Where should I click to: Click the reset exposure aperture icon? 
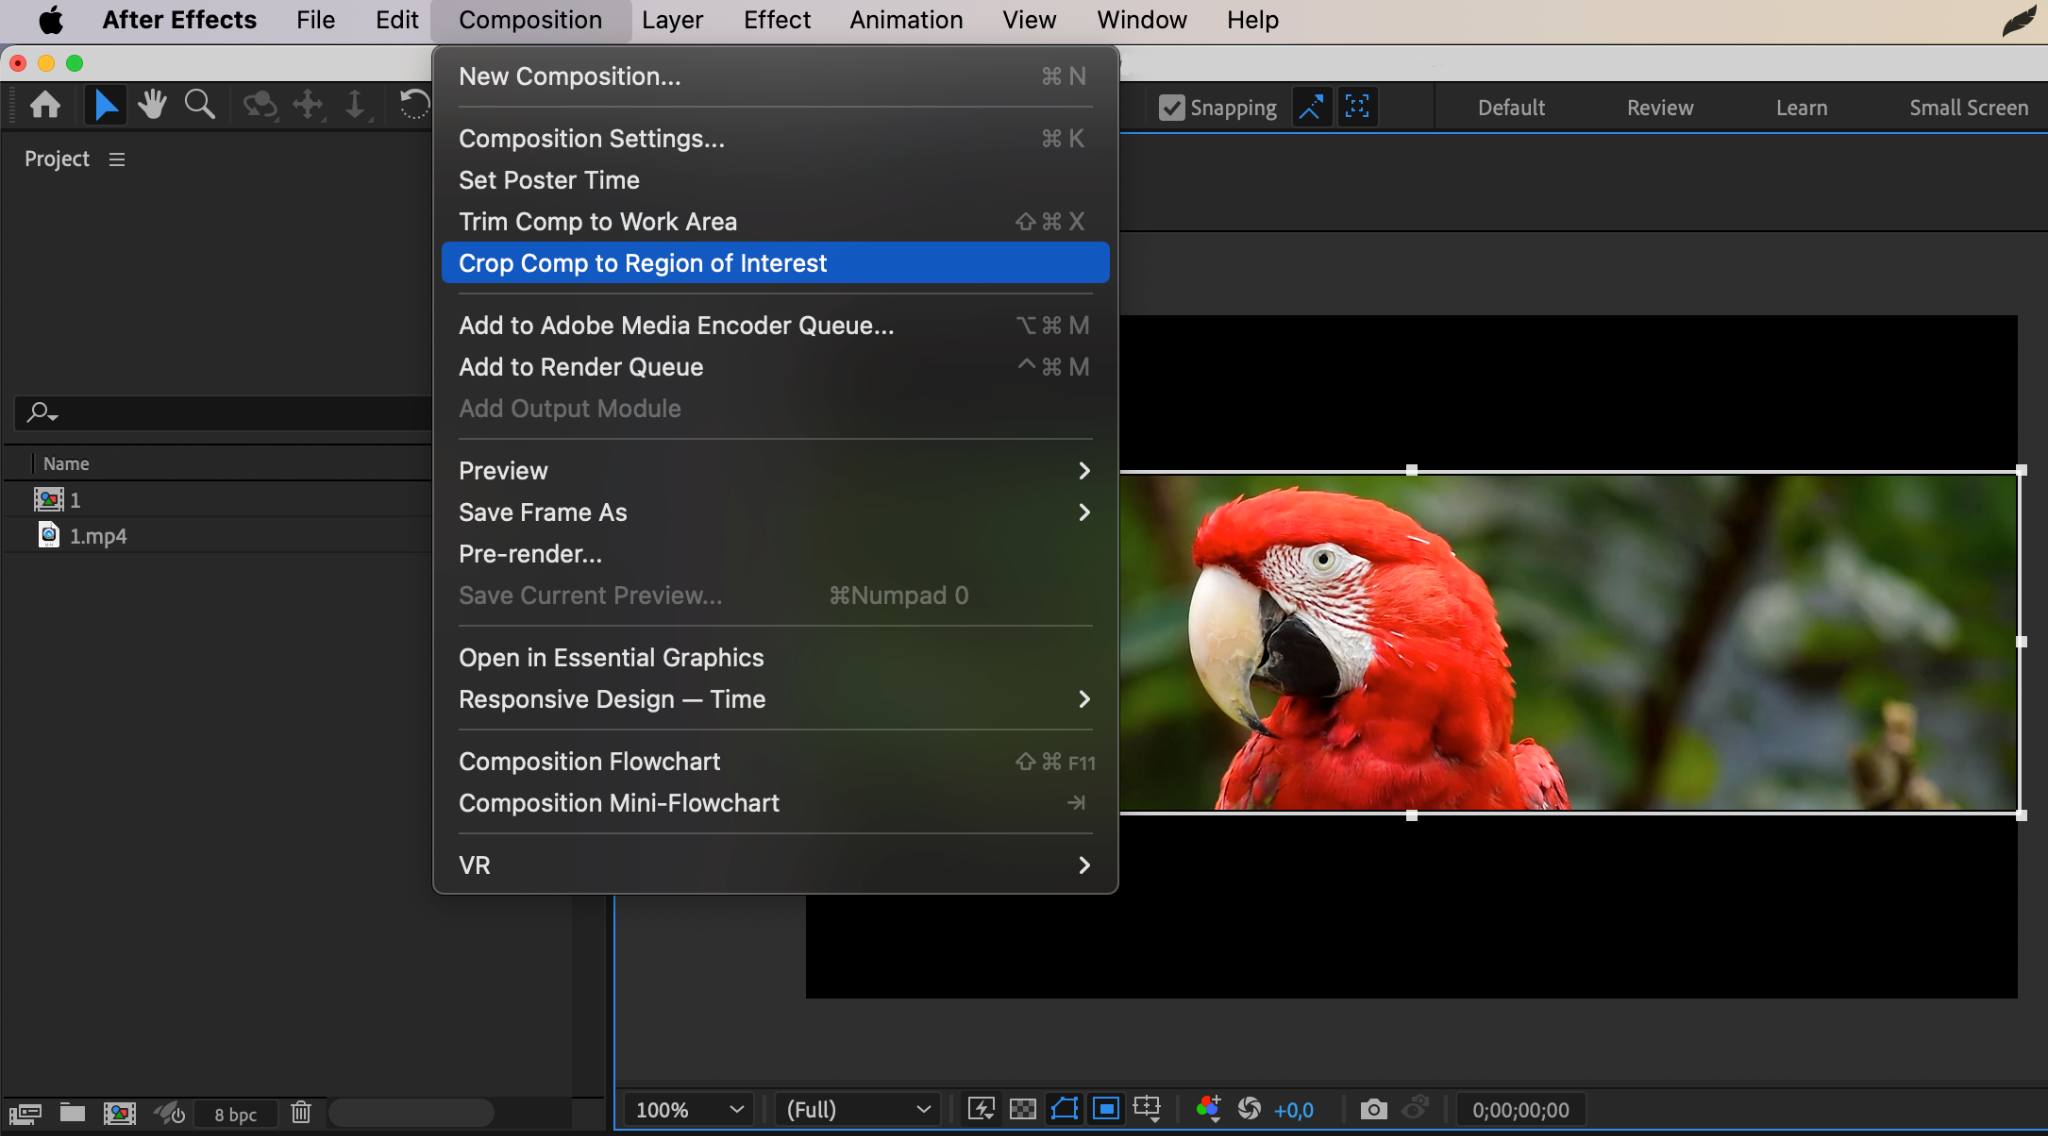[1249, 1109]
